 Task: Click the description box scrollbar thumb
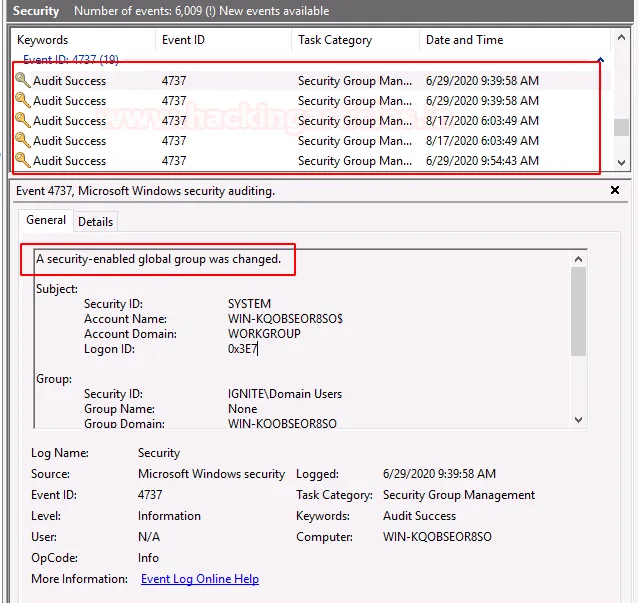tap(578, 311)
